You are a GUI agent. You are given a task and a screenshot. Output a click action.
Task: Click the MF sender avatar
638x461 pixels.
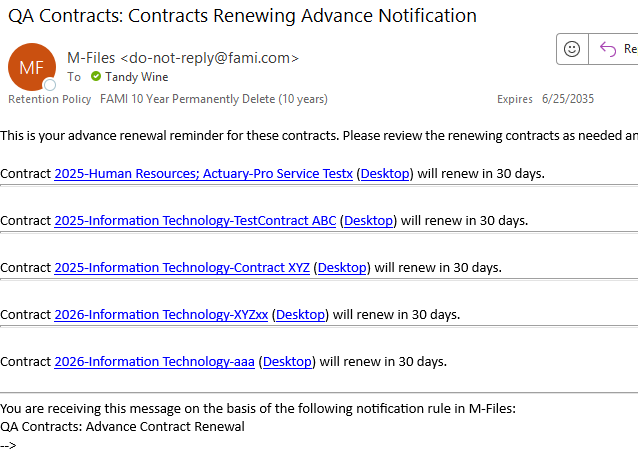tap(32, 67)
